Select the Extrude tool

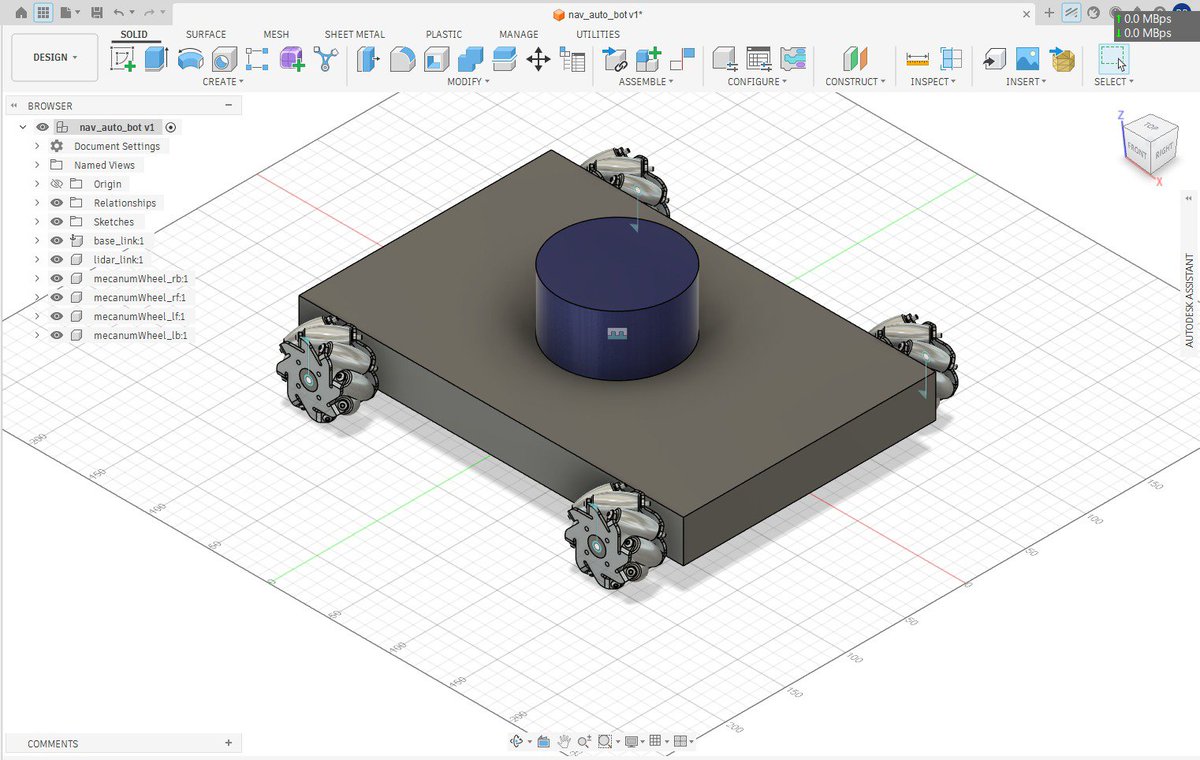point(155,59)
